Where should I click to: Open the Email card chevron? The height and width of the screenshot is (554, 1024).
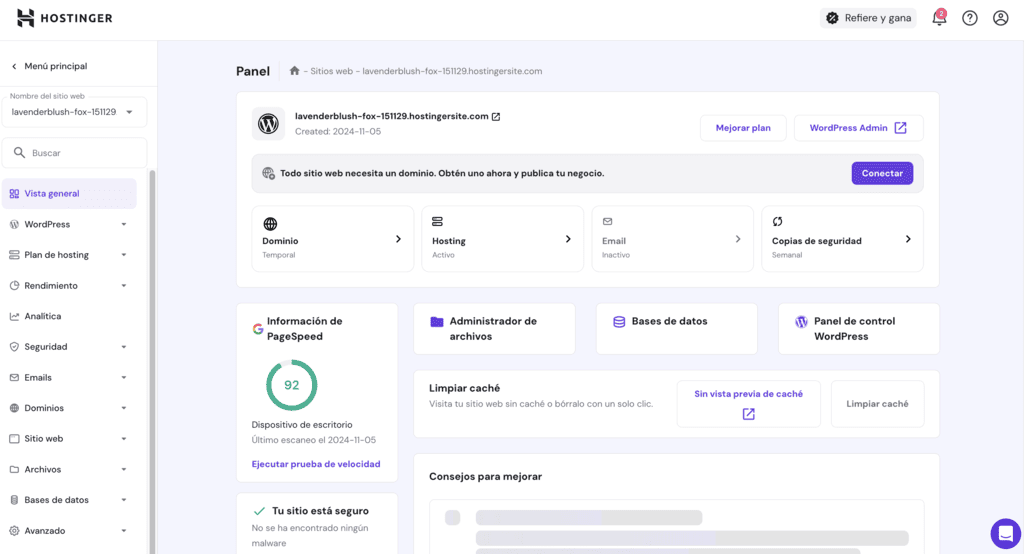738,239
